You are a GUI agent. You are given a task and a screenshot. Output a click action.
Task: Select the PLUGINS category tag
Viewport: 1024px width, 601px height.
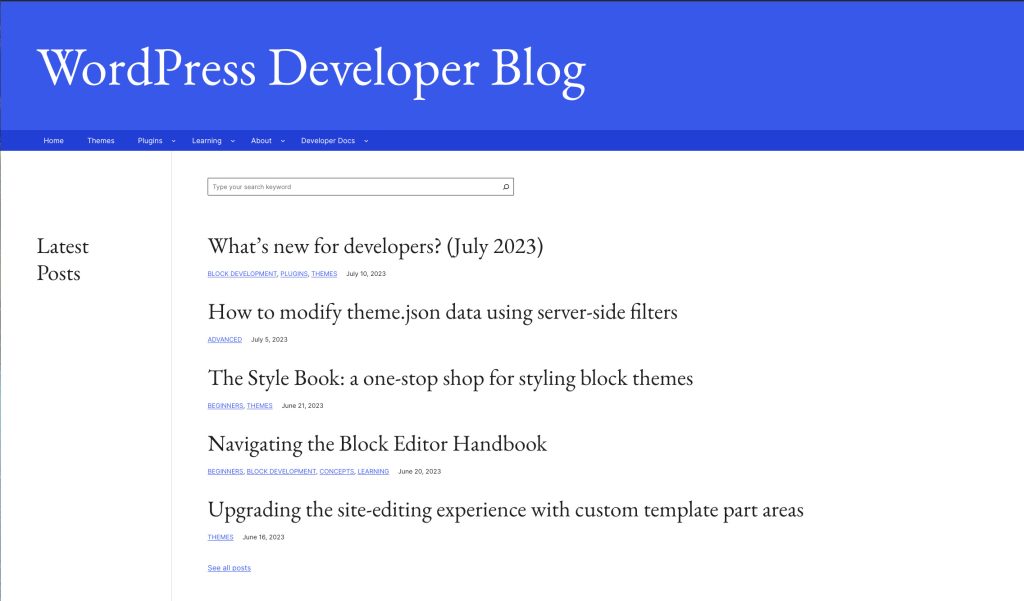point(294,274)
